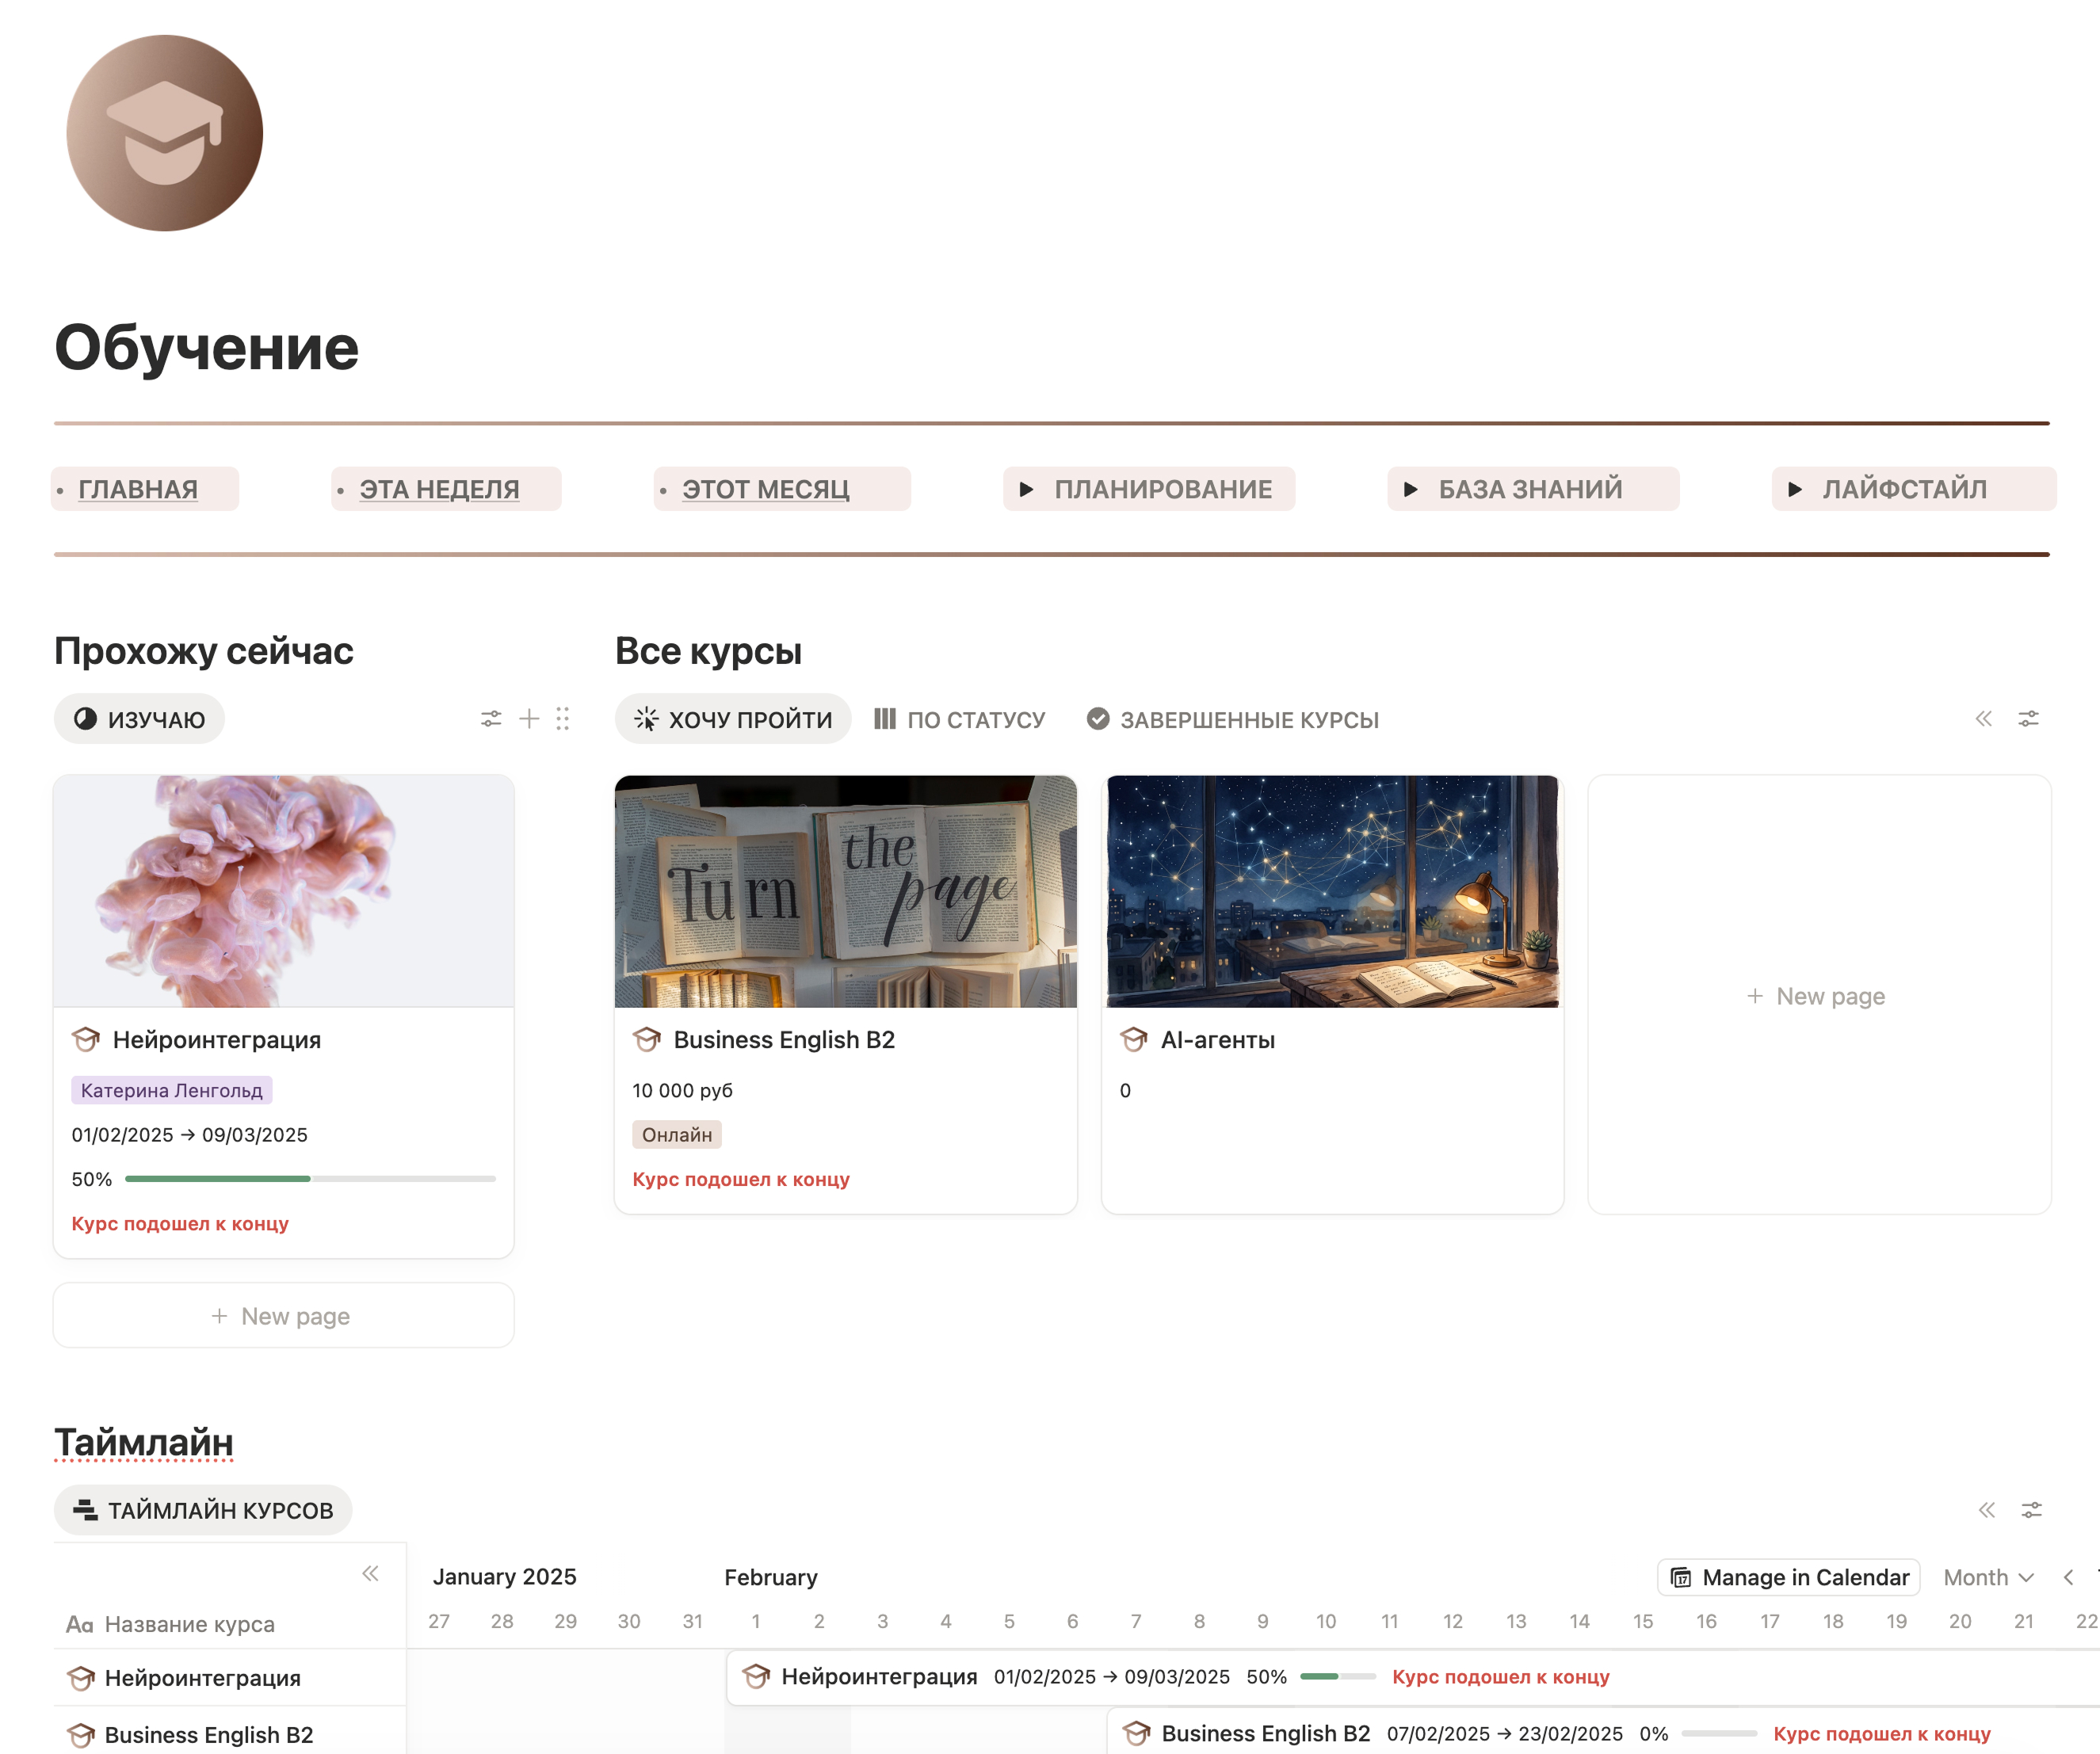Click New page card in Все курсы gallery
This screenshot has height=1754, width=2100.
point(1819,996)
